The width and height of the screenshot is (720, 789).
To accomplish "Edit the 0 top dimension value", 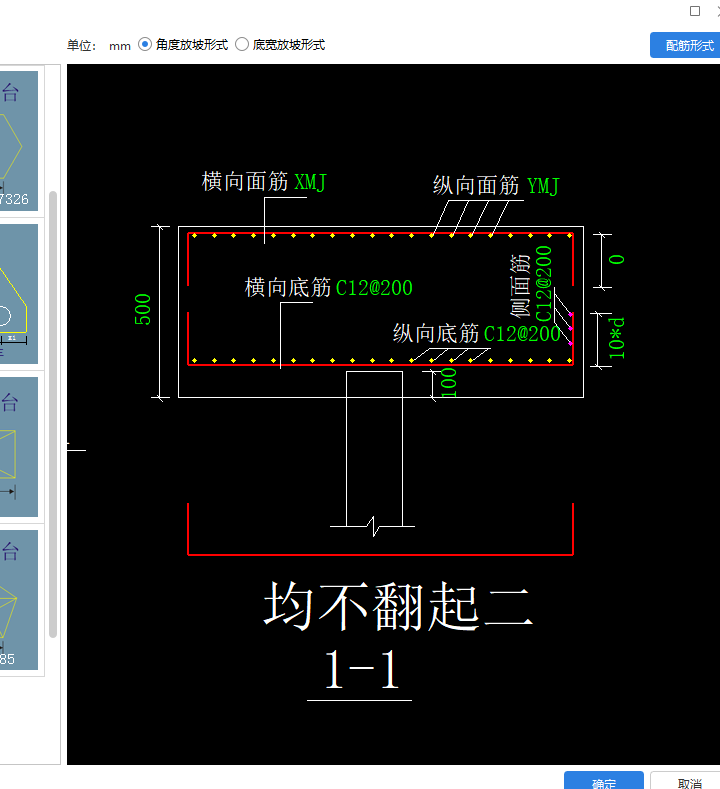I will pos(616,260).
